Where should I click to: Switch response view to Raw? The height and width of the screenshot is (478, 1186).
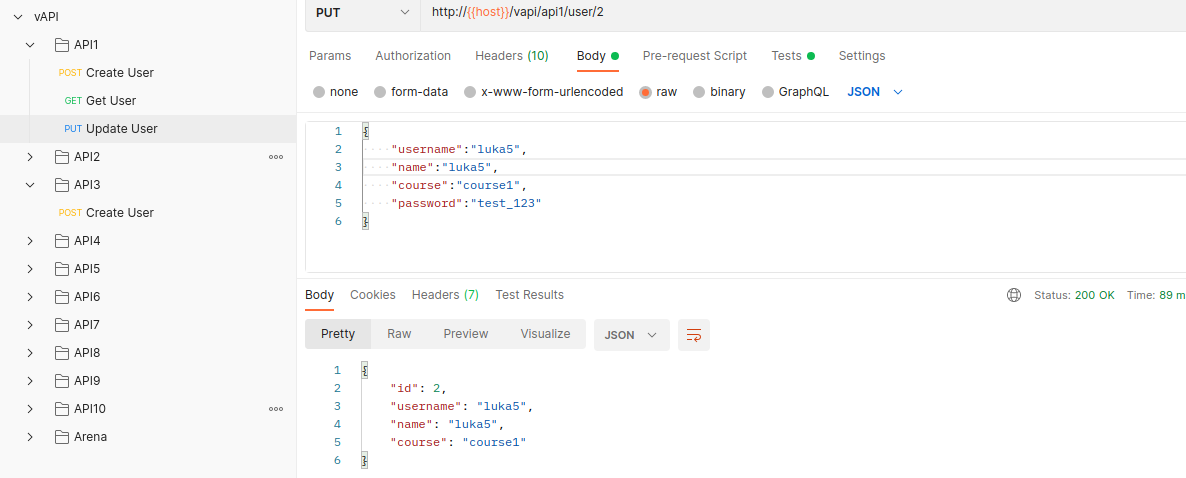tap(399, 334)
